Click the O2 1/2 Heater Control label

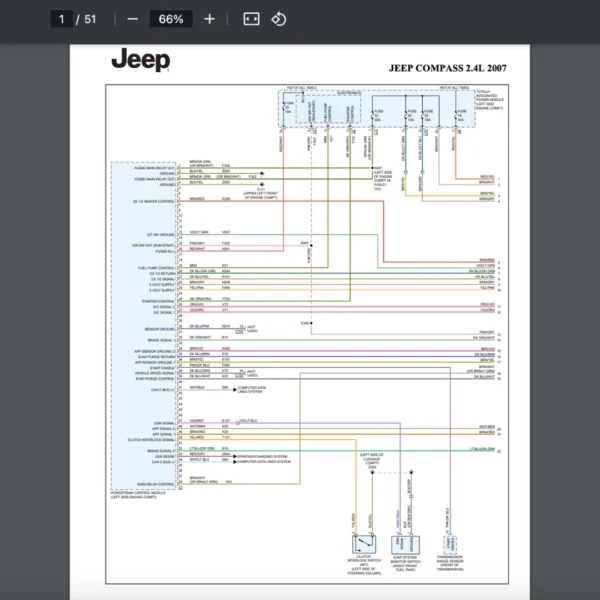(x=154, y=200)
